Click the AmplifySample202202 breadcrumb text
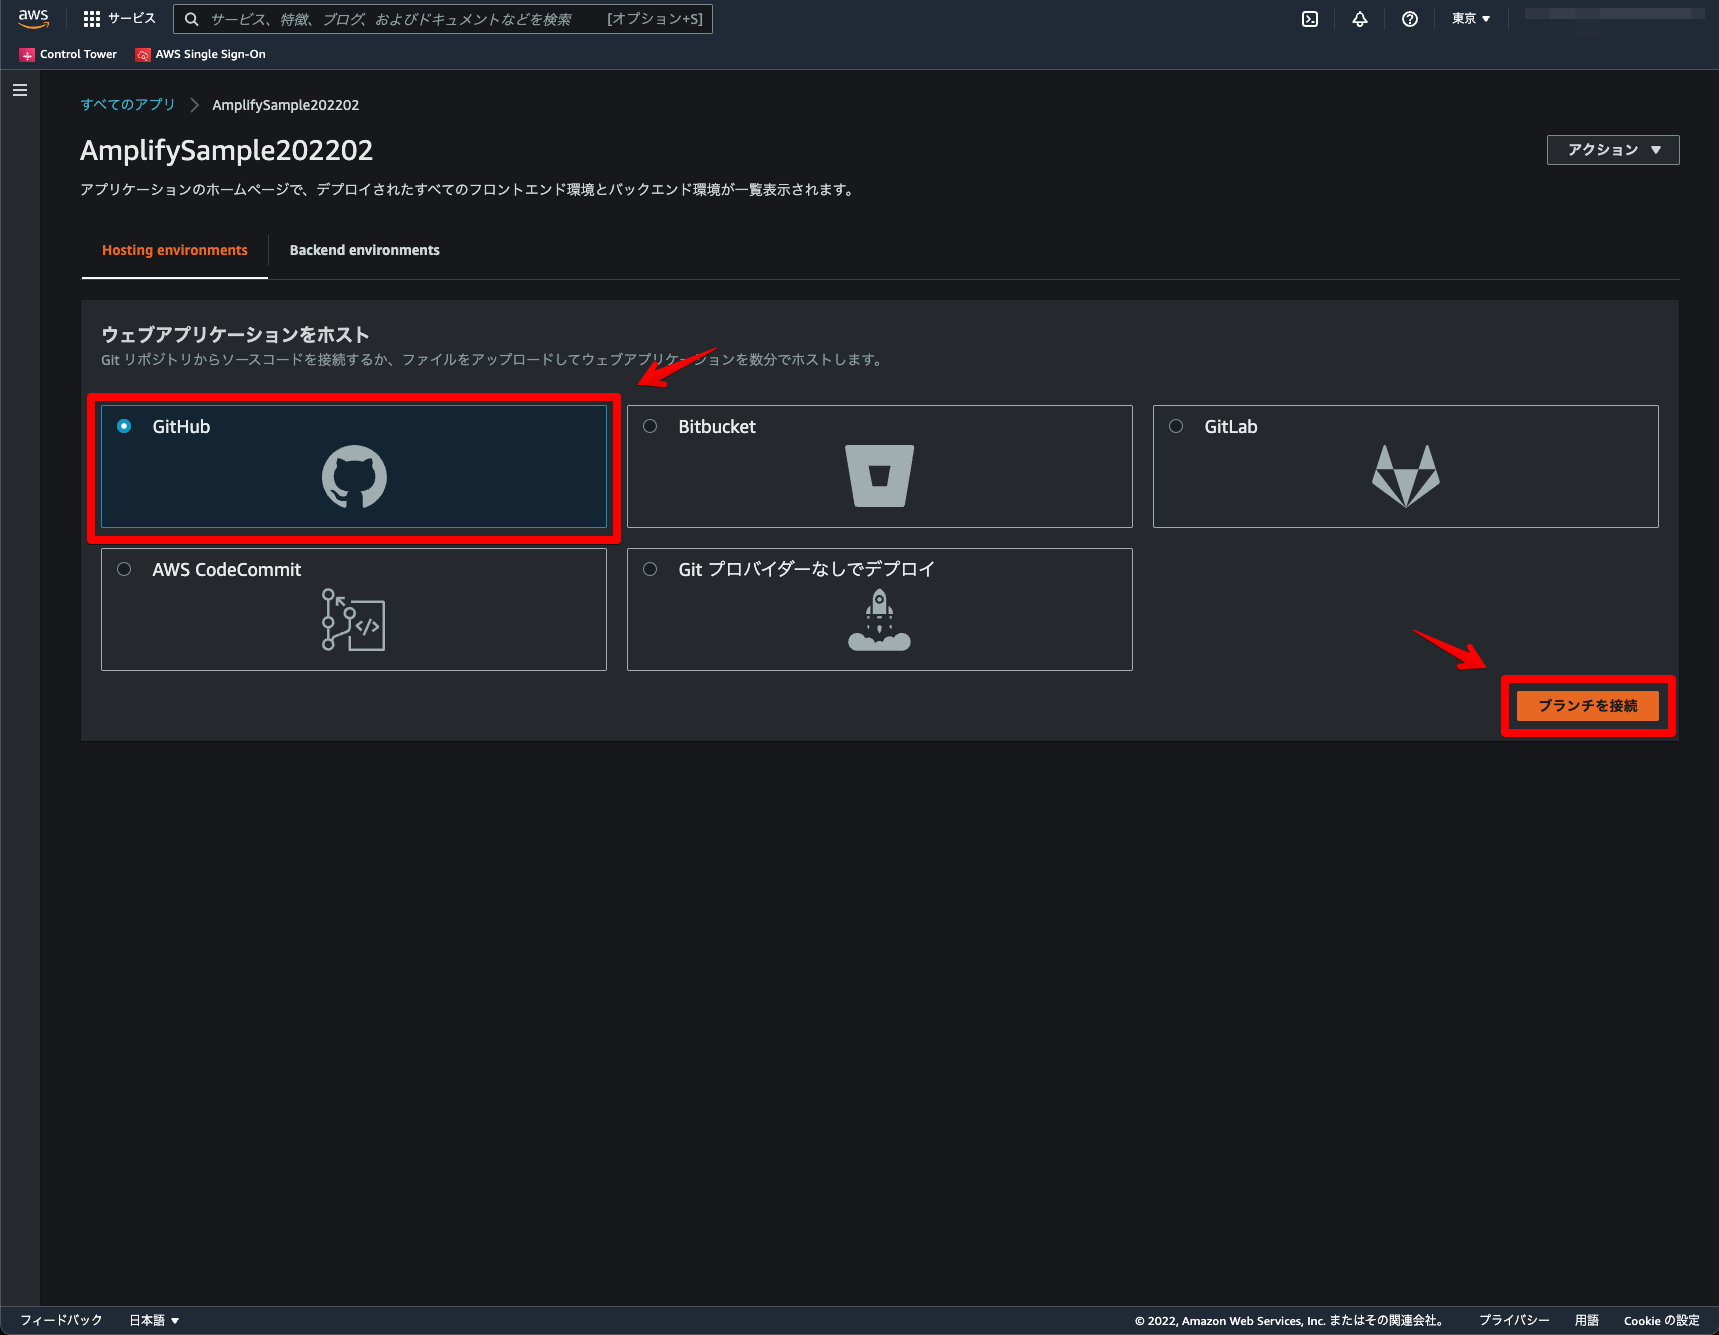This screenshot has width=1719, height=1335. click(x=286, y=105)
